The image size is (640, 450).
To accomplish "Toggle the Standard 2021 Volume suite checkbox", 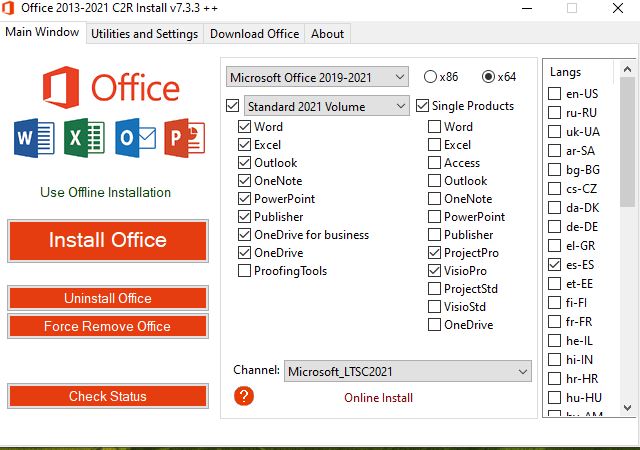I will pos(232,106).
